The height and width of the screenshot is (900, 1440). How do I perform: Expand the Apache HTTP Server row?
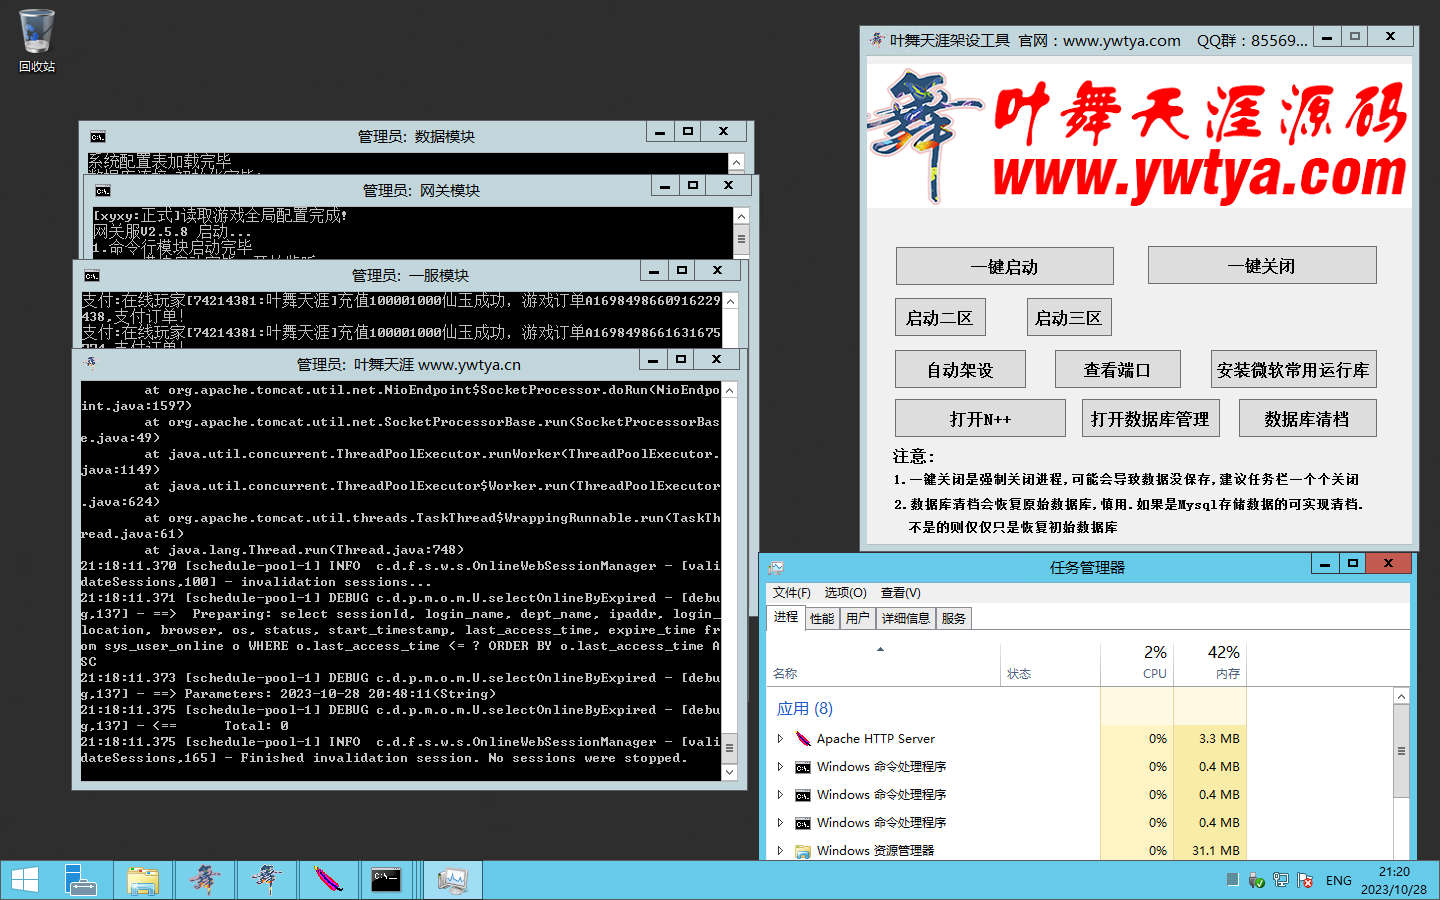tap(780, 739)
